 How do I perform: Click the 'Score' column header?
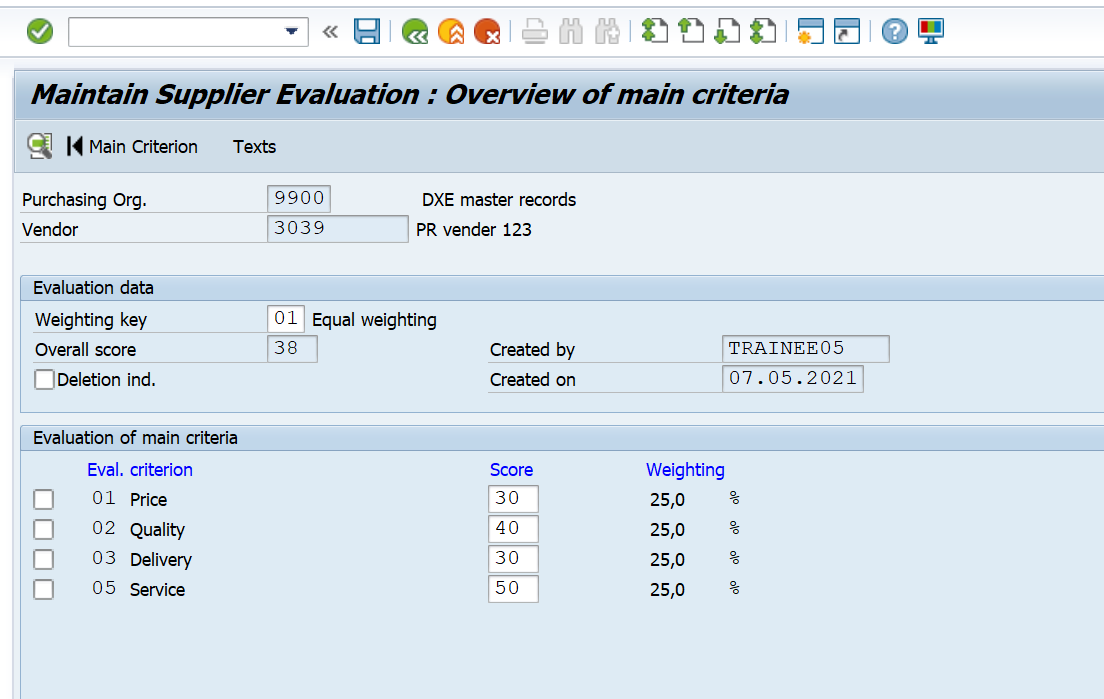[511, 470]
